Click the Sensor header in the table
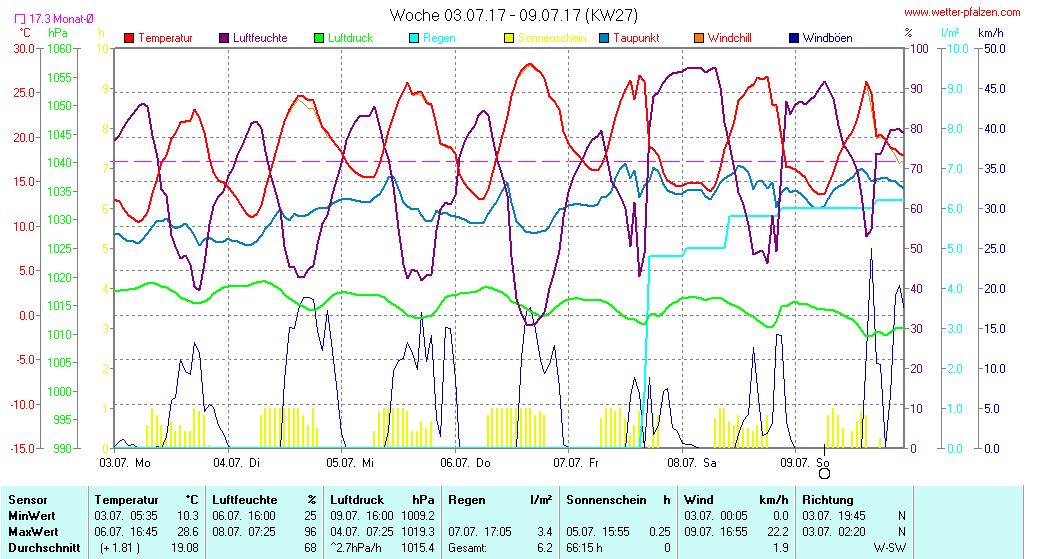The width and height of the screenshot is (1058, 559). tap(28, 500)
